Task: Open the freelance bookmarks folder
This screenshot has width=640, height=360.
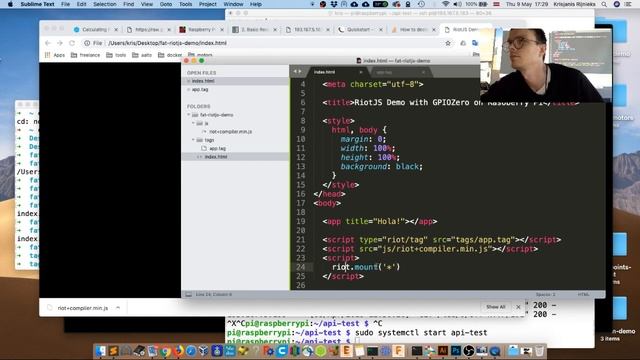Action: [85, 55]
